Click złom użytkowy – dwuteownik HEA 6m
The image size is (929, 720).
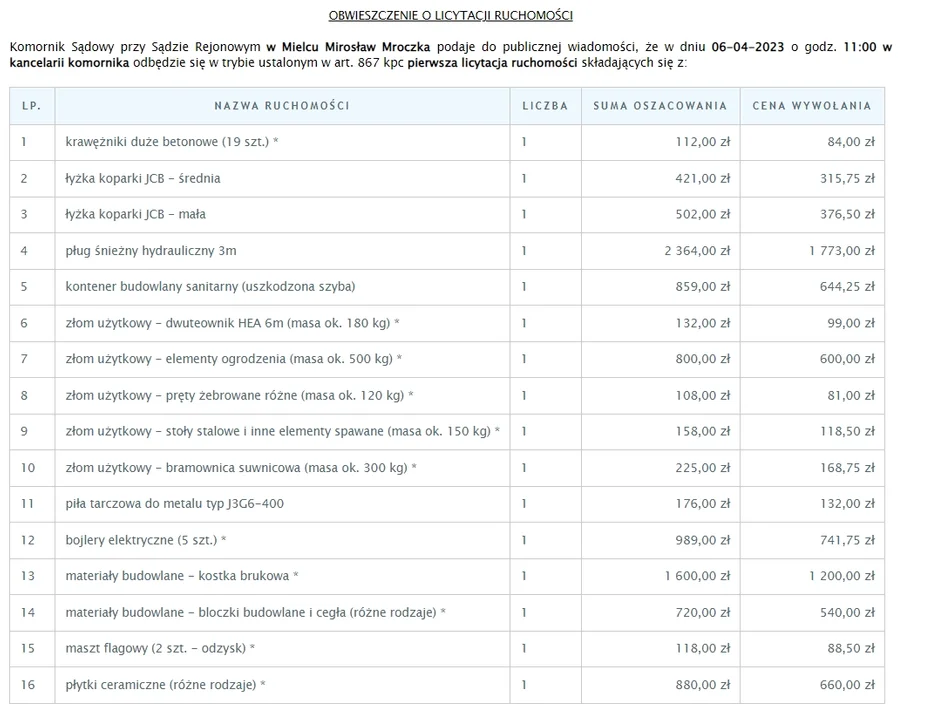point(232,323)
